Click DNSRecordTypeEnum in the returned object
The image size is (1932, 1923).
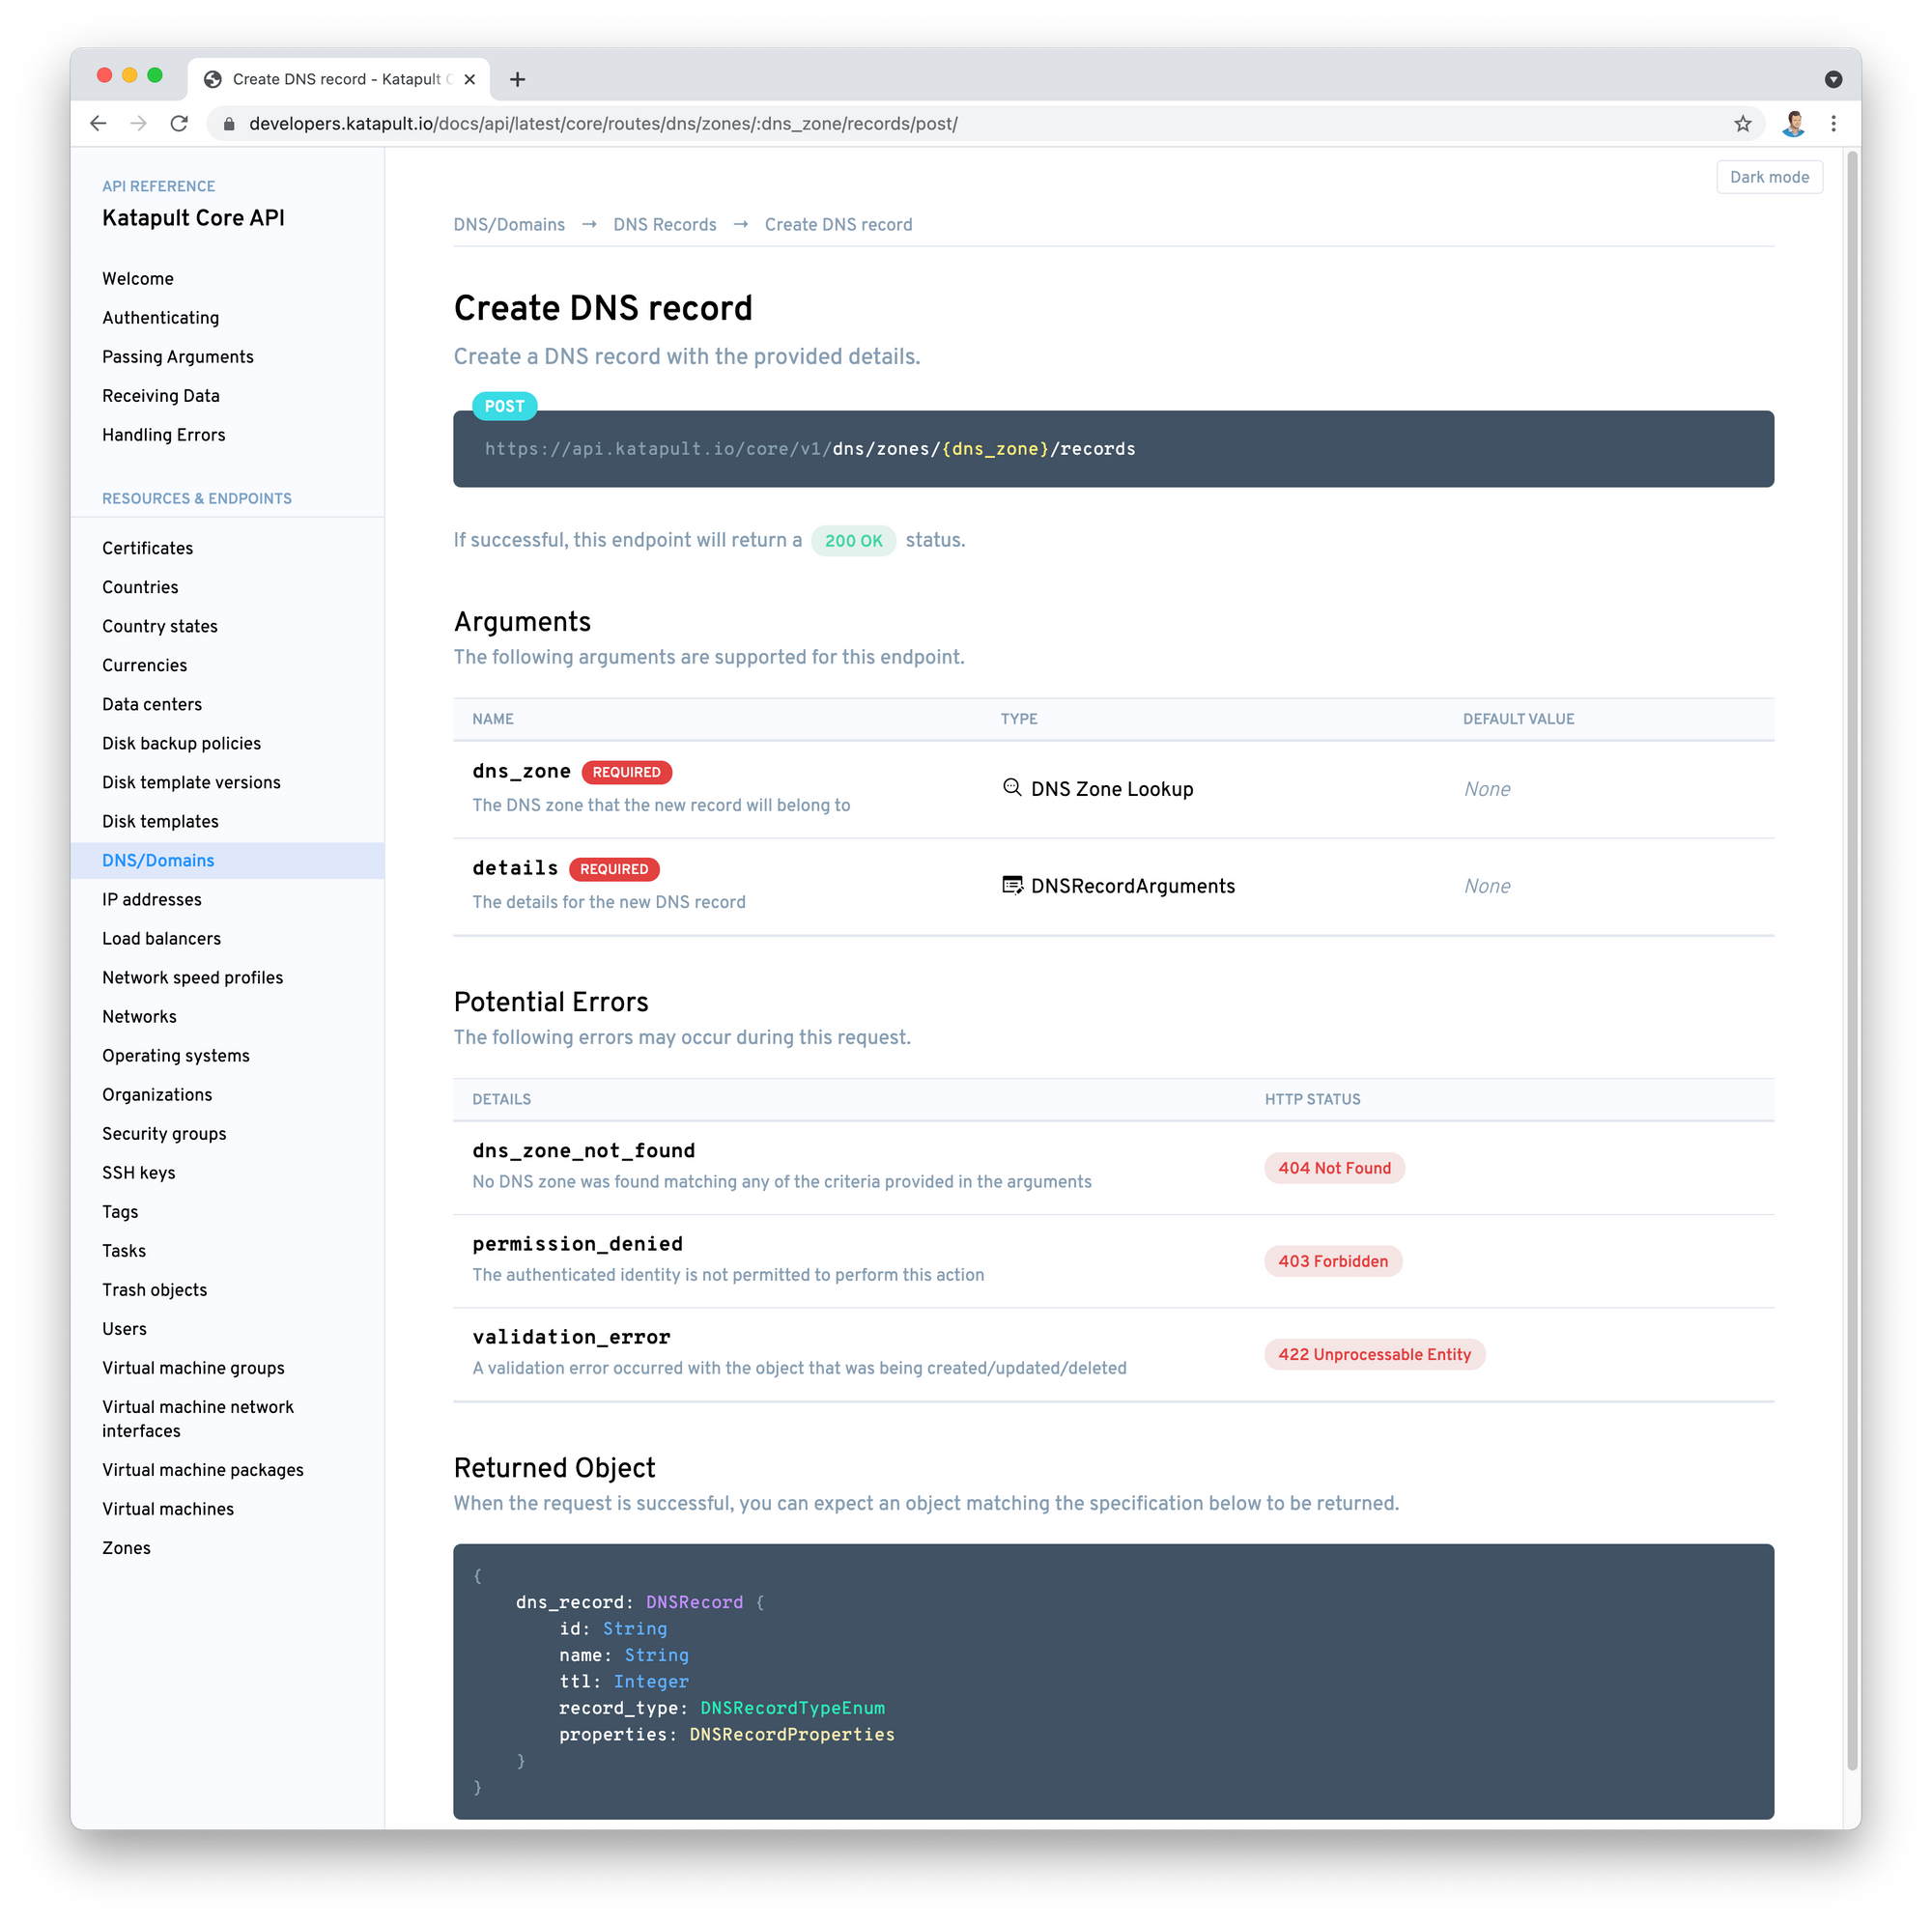click(792, 1707)
